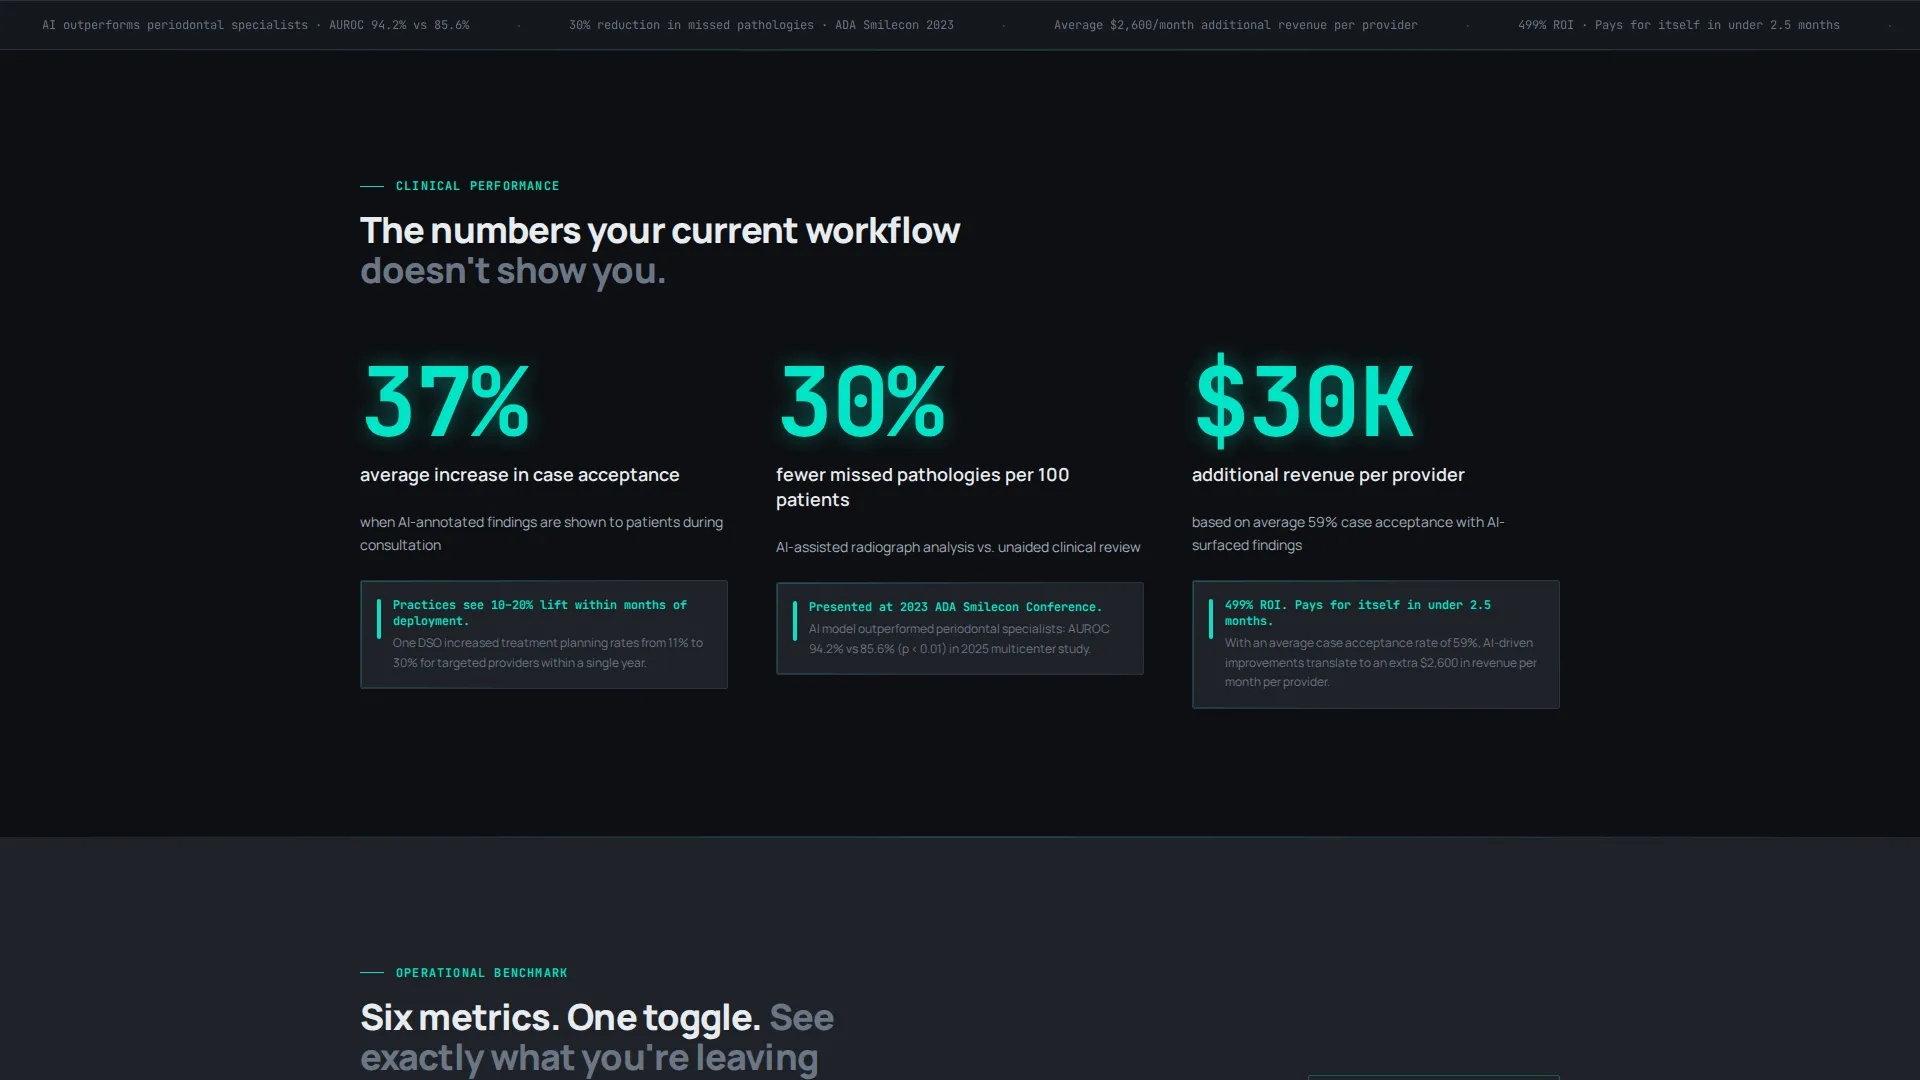Screen dimensions: 1920x1080
Task: Click callout 'Presented at 2023 ADA Smilecon Conference.'
Action: tap(955, 607)
